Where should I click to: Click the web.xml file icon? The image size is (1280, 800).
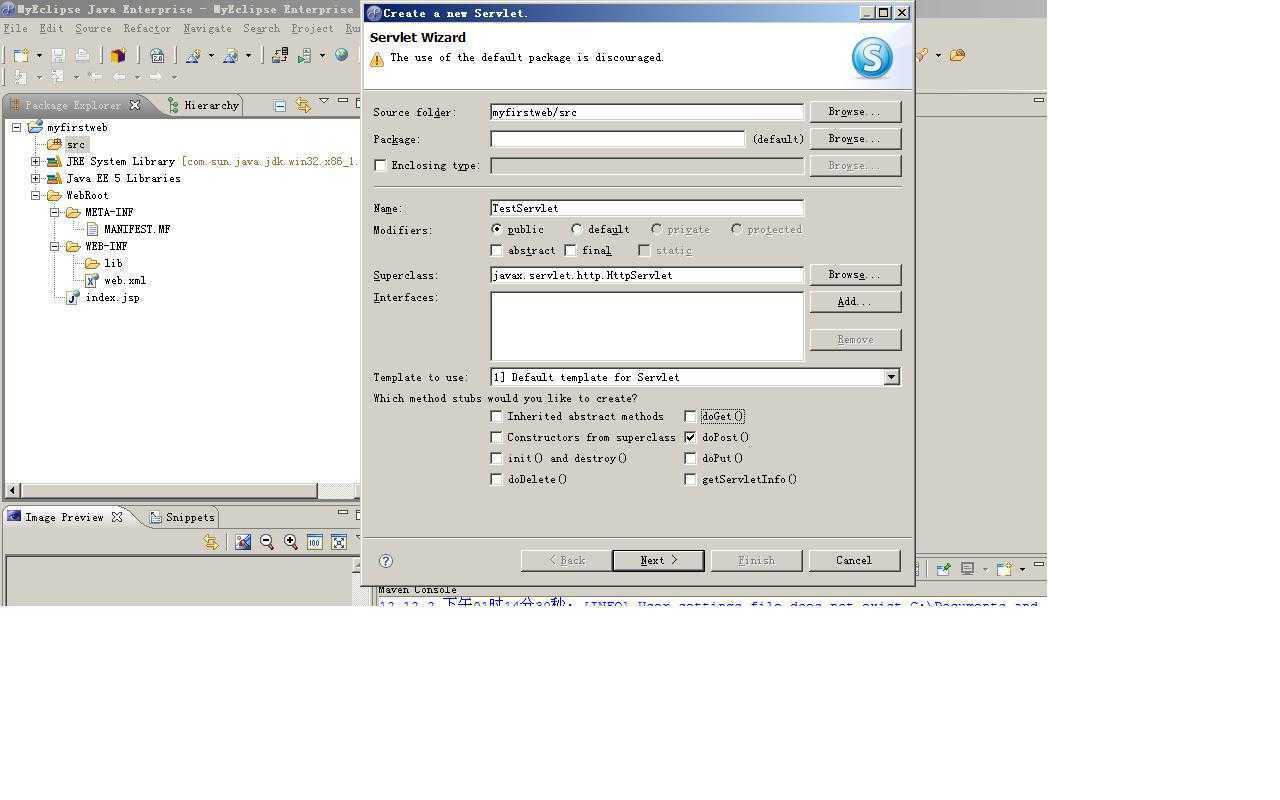pyautogui.click(x=92, y=281)
